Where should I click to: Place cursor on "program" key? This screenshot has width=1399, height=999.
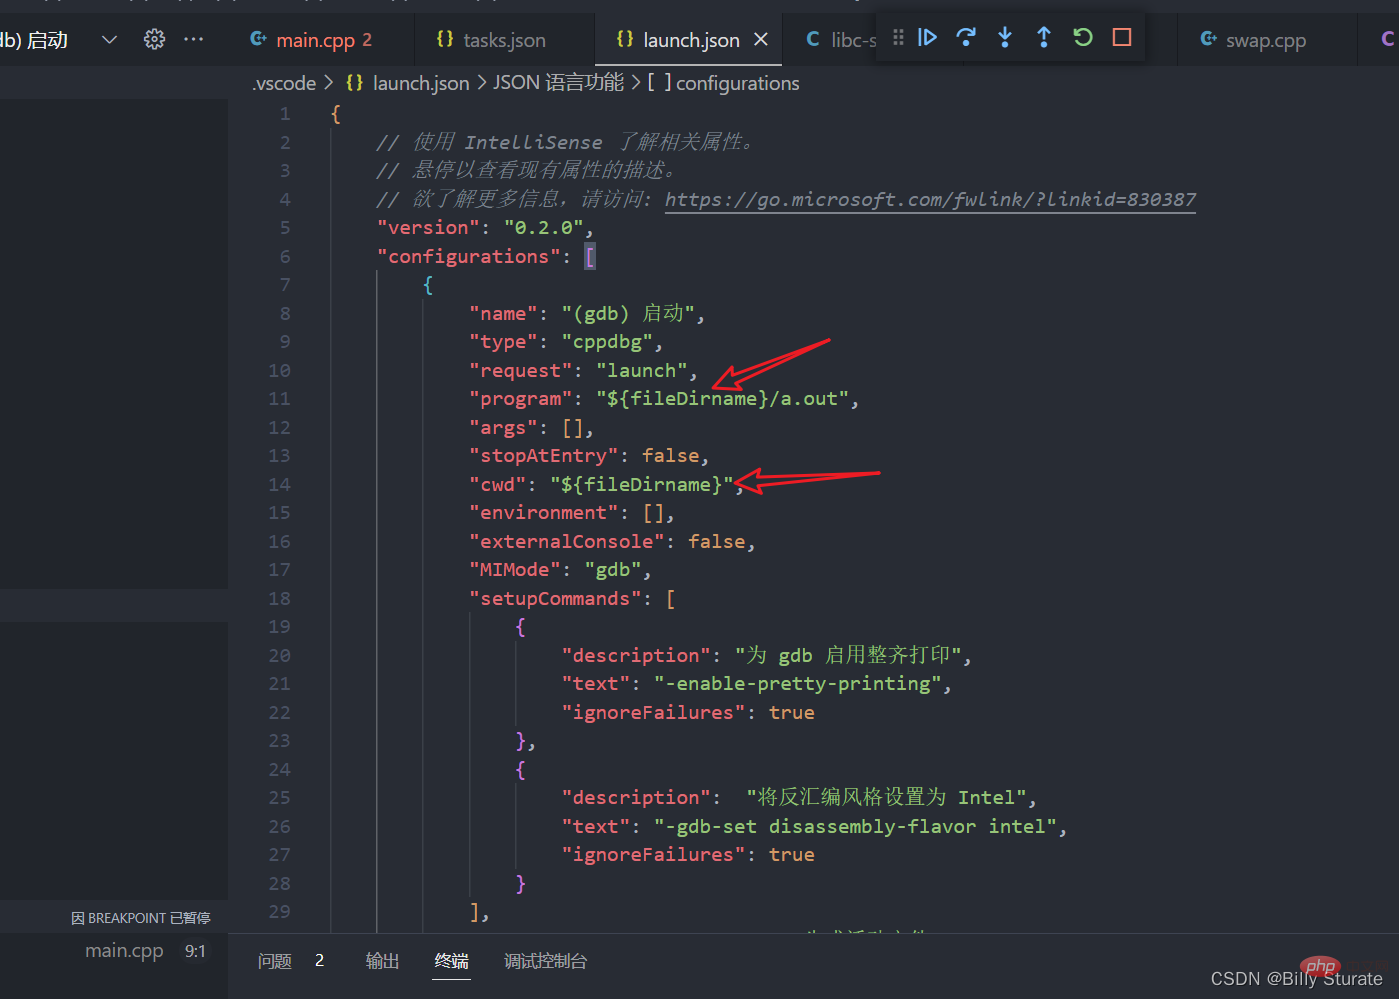(521, 398)
